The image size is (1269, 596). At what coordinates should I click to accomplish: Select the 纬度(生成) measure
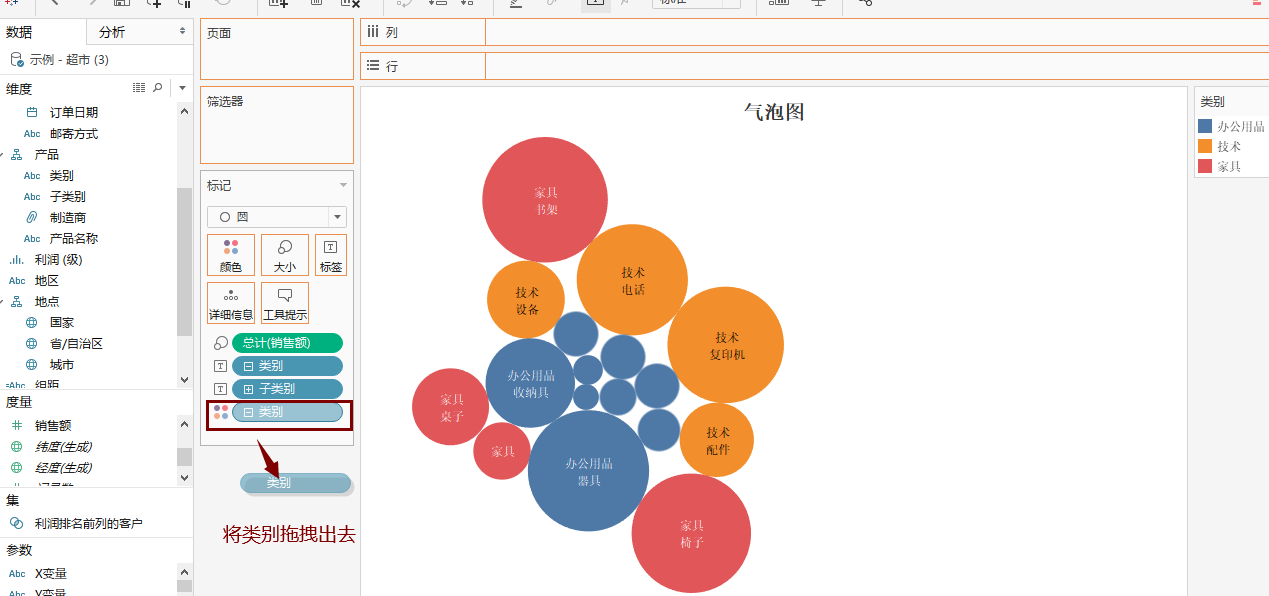tap(64, 446)
